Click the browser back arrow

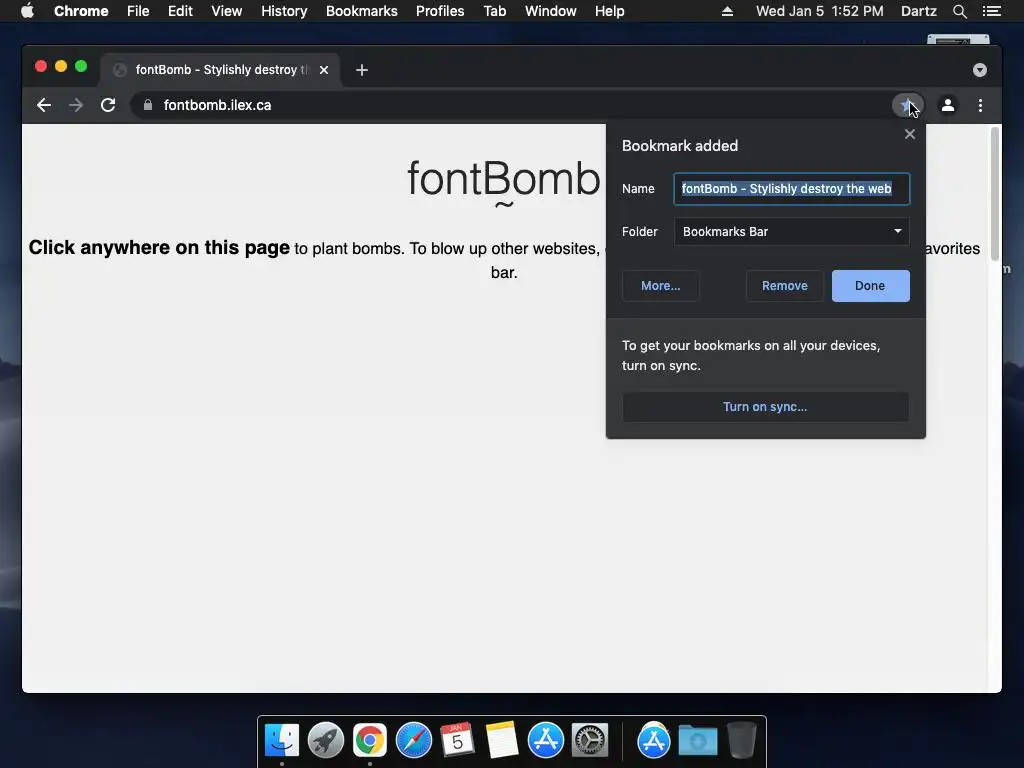tap(44, 105)
